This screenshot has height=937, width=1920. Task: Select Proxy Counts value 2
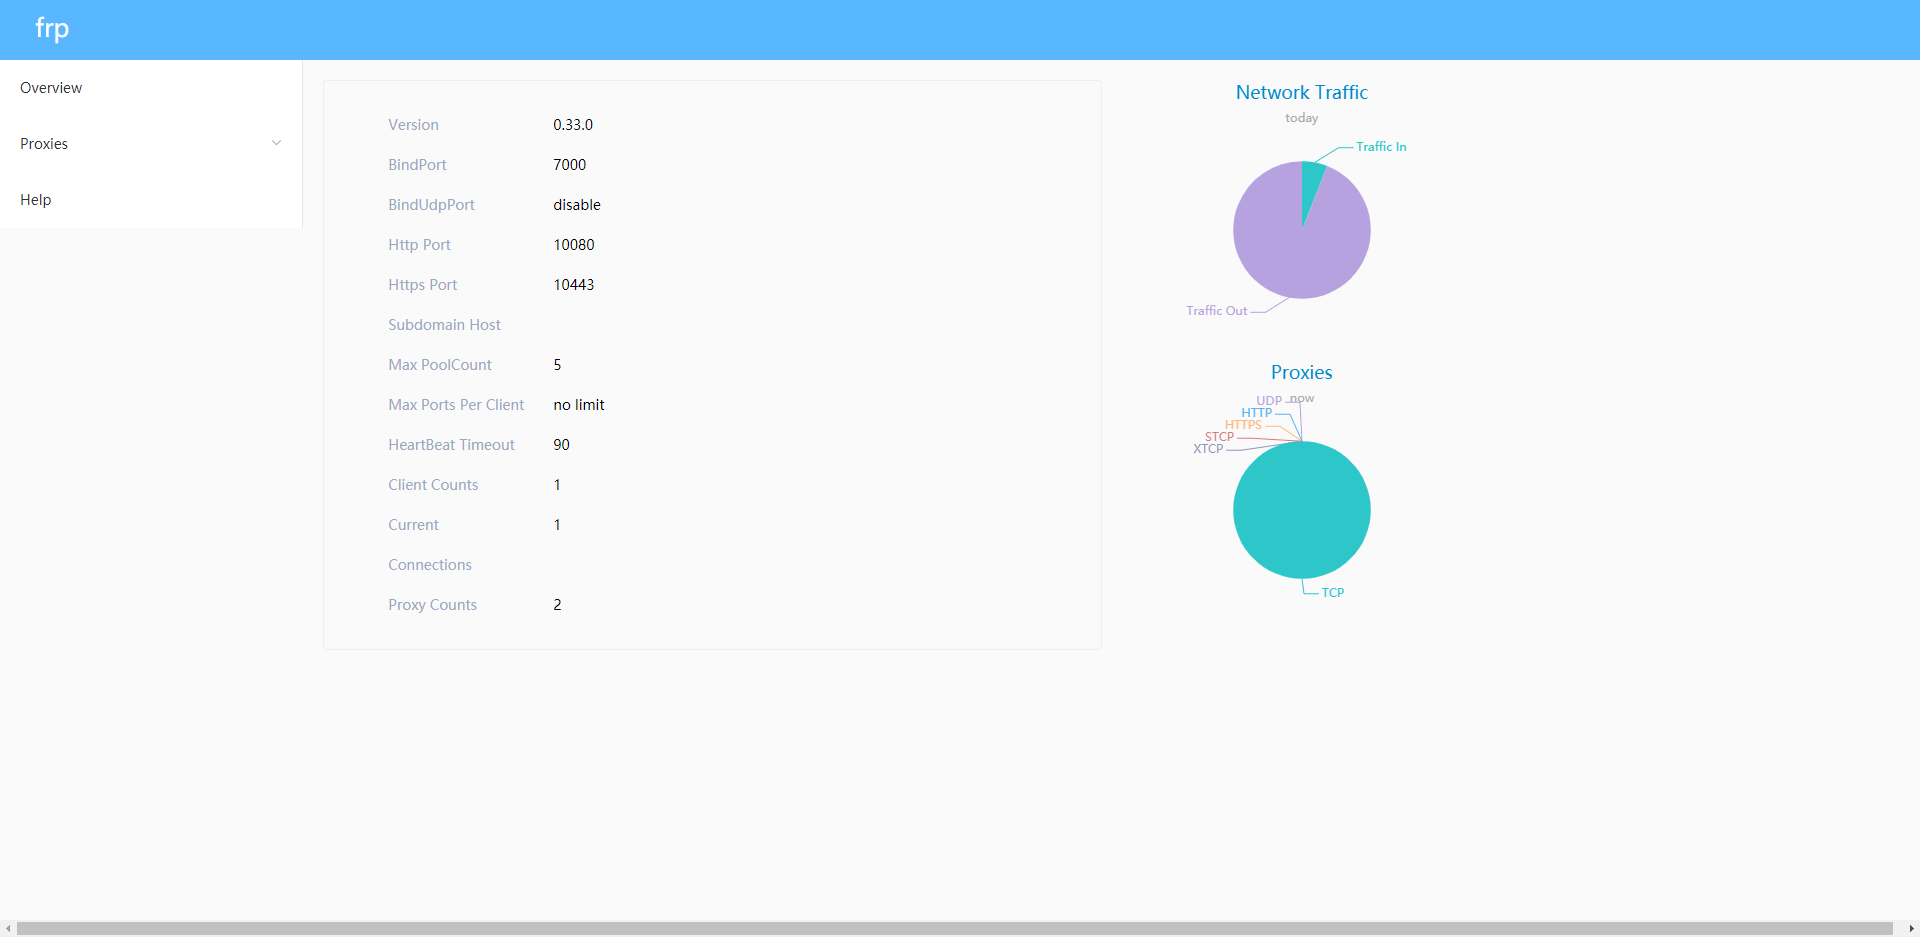click(557, 605)
